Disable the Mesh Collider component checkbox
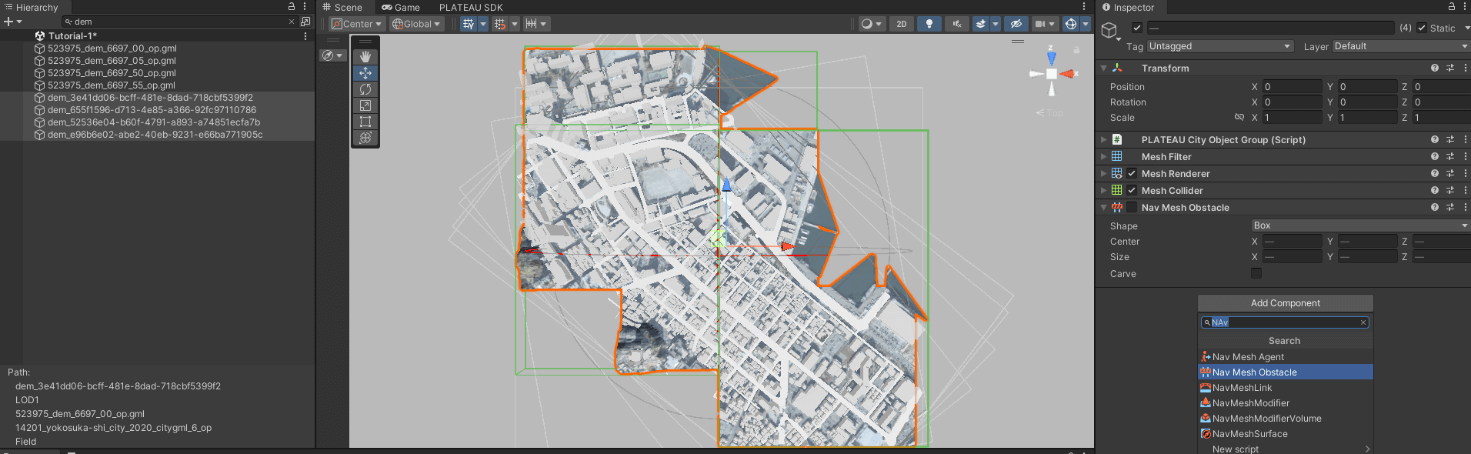1471x454 pixels. coord(1132,190)
